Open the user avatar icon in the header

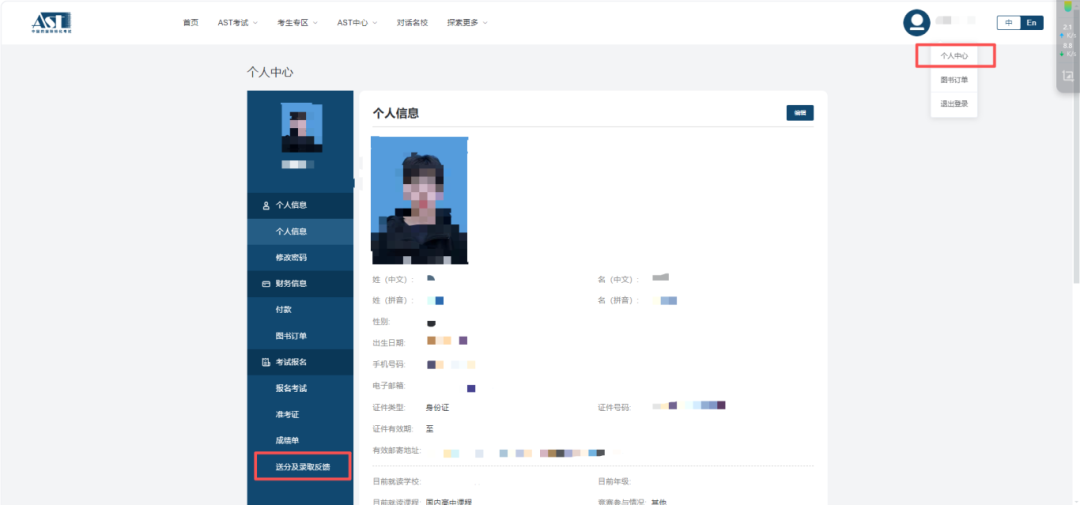[916, 23]
